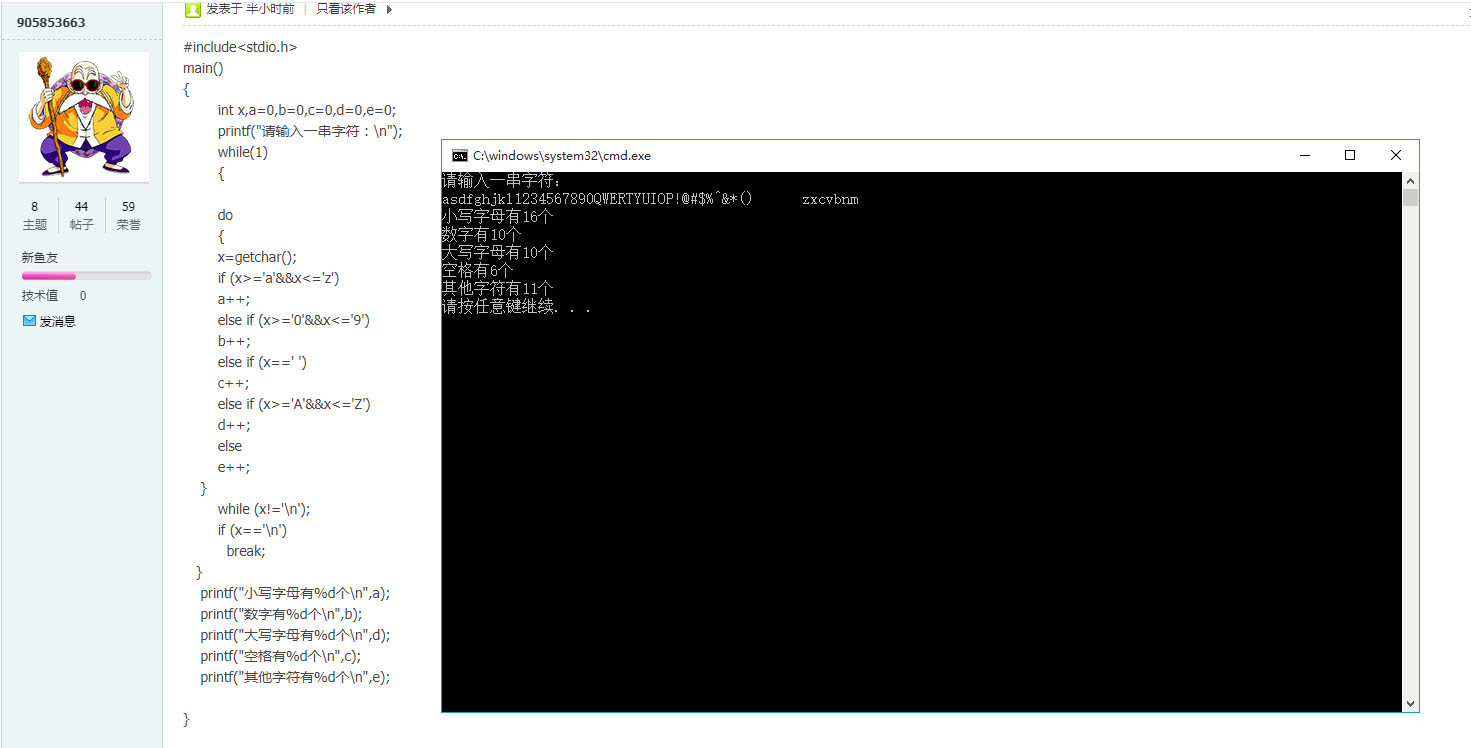Open the 荣誉 count of 59

click(x=128, y=216)
